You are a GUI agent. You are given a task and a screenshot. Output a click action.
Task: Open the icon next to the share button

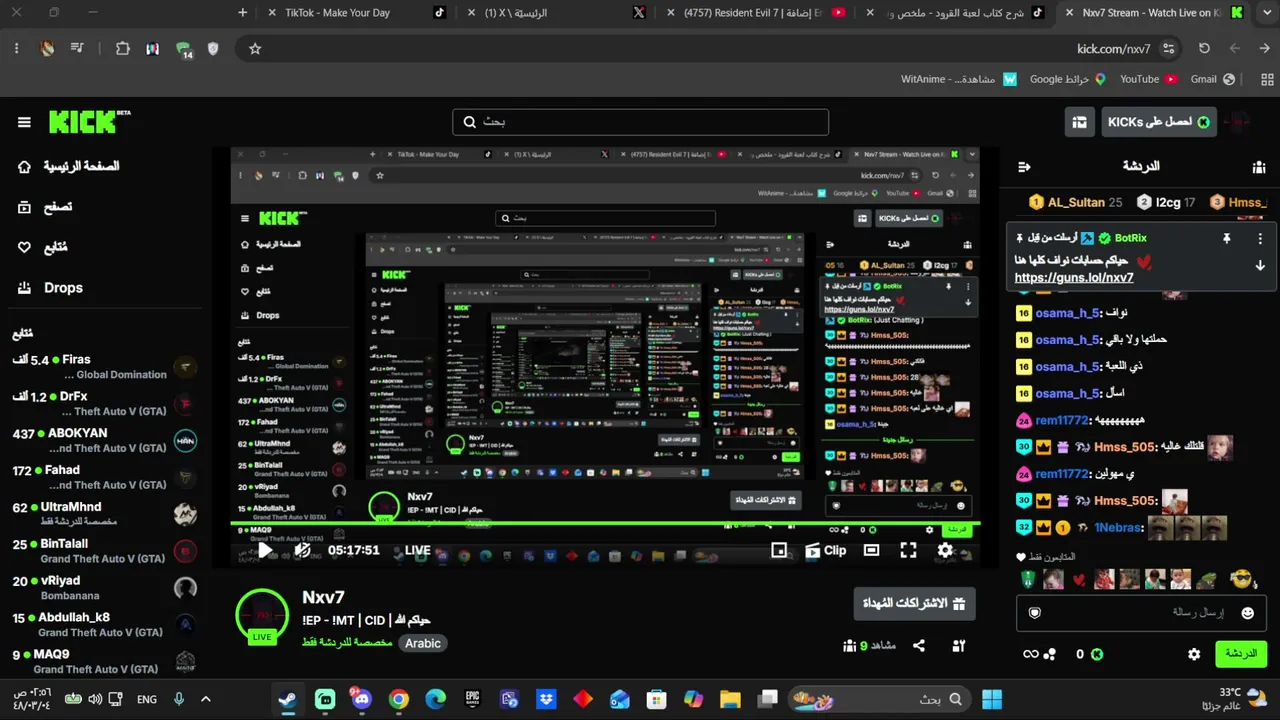pyautogui.click(x=959, y=646)
